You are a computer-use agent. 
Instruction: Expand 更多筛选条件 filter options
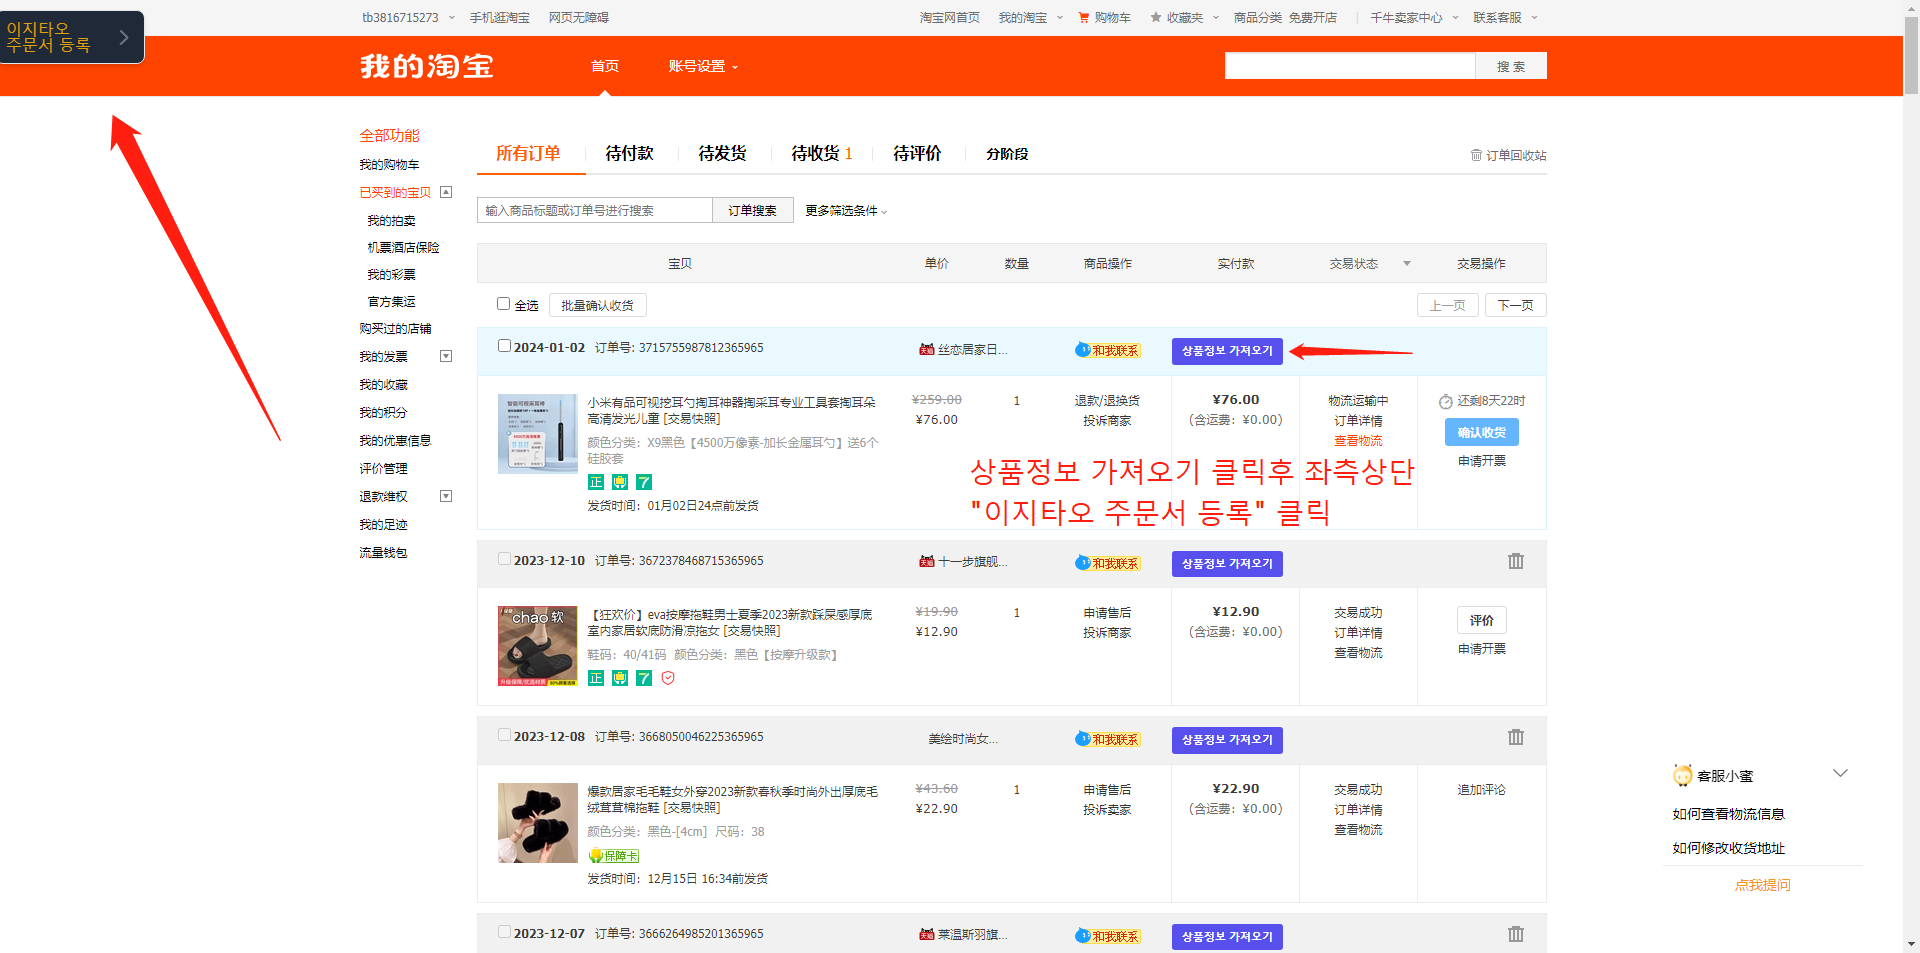(x=846, y=210)
